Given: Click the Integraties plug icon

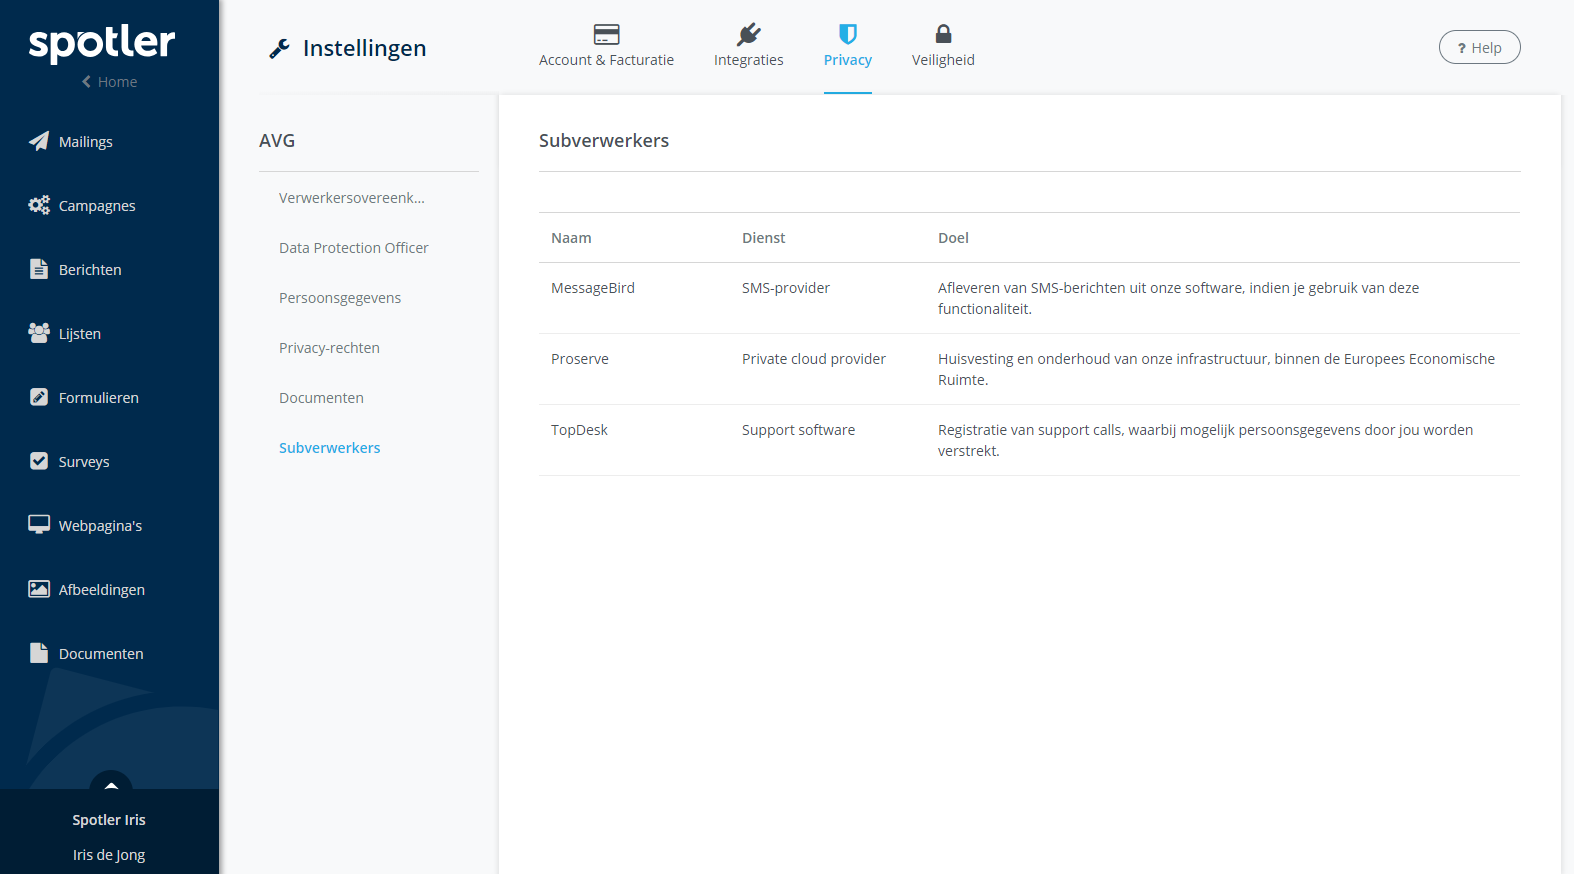Looking at the screenshot, I should [x=749, y=35].
